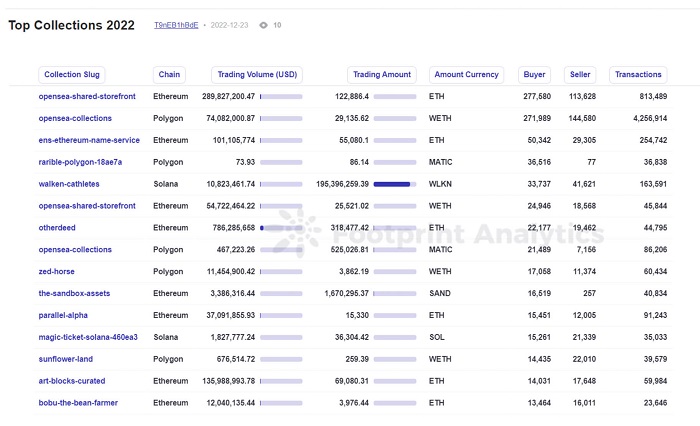
Task: Sort table by Buyer column
Action: tap(535, 75)
